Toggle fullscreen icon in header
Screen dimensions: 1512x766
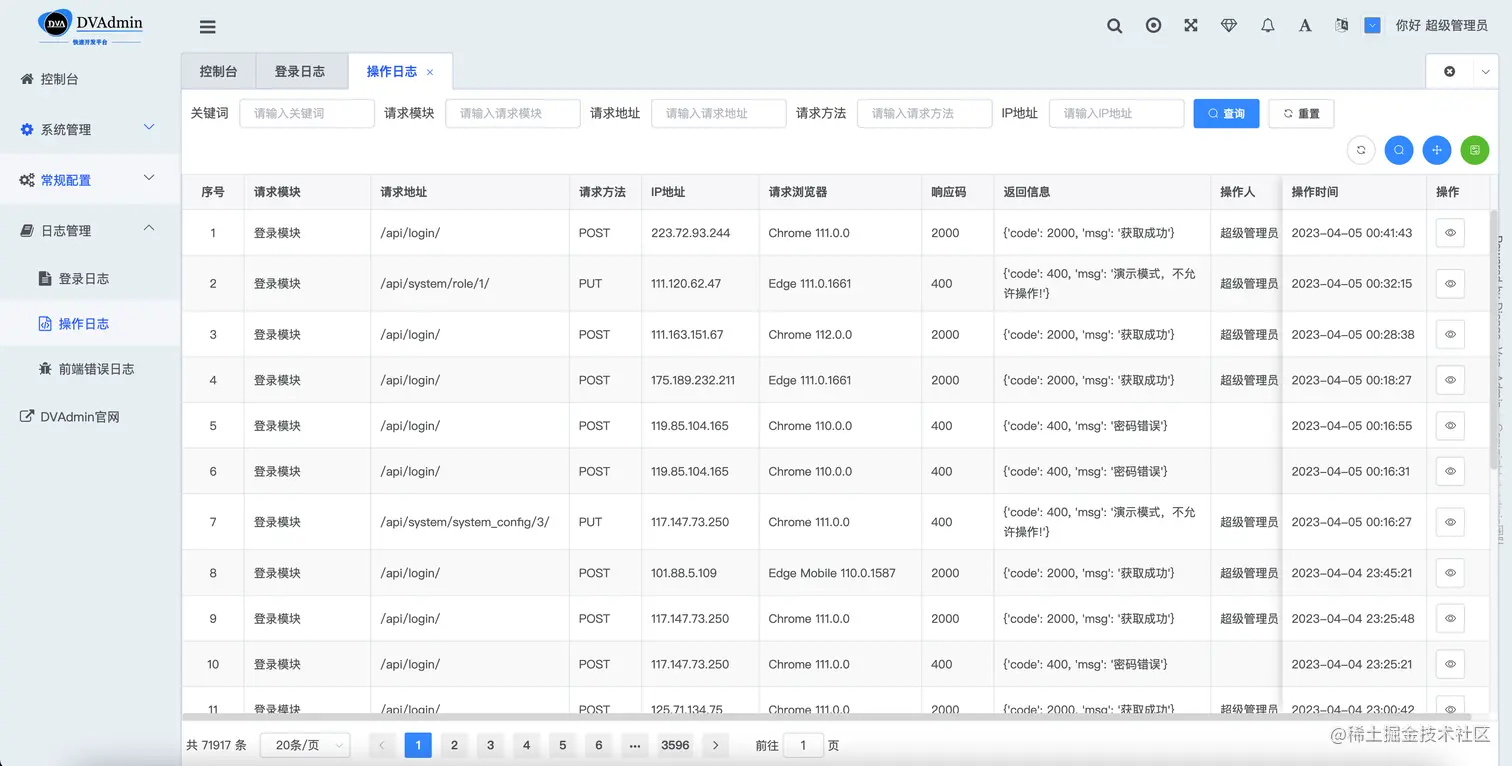pos(1191,26)
